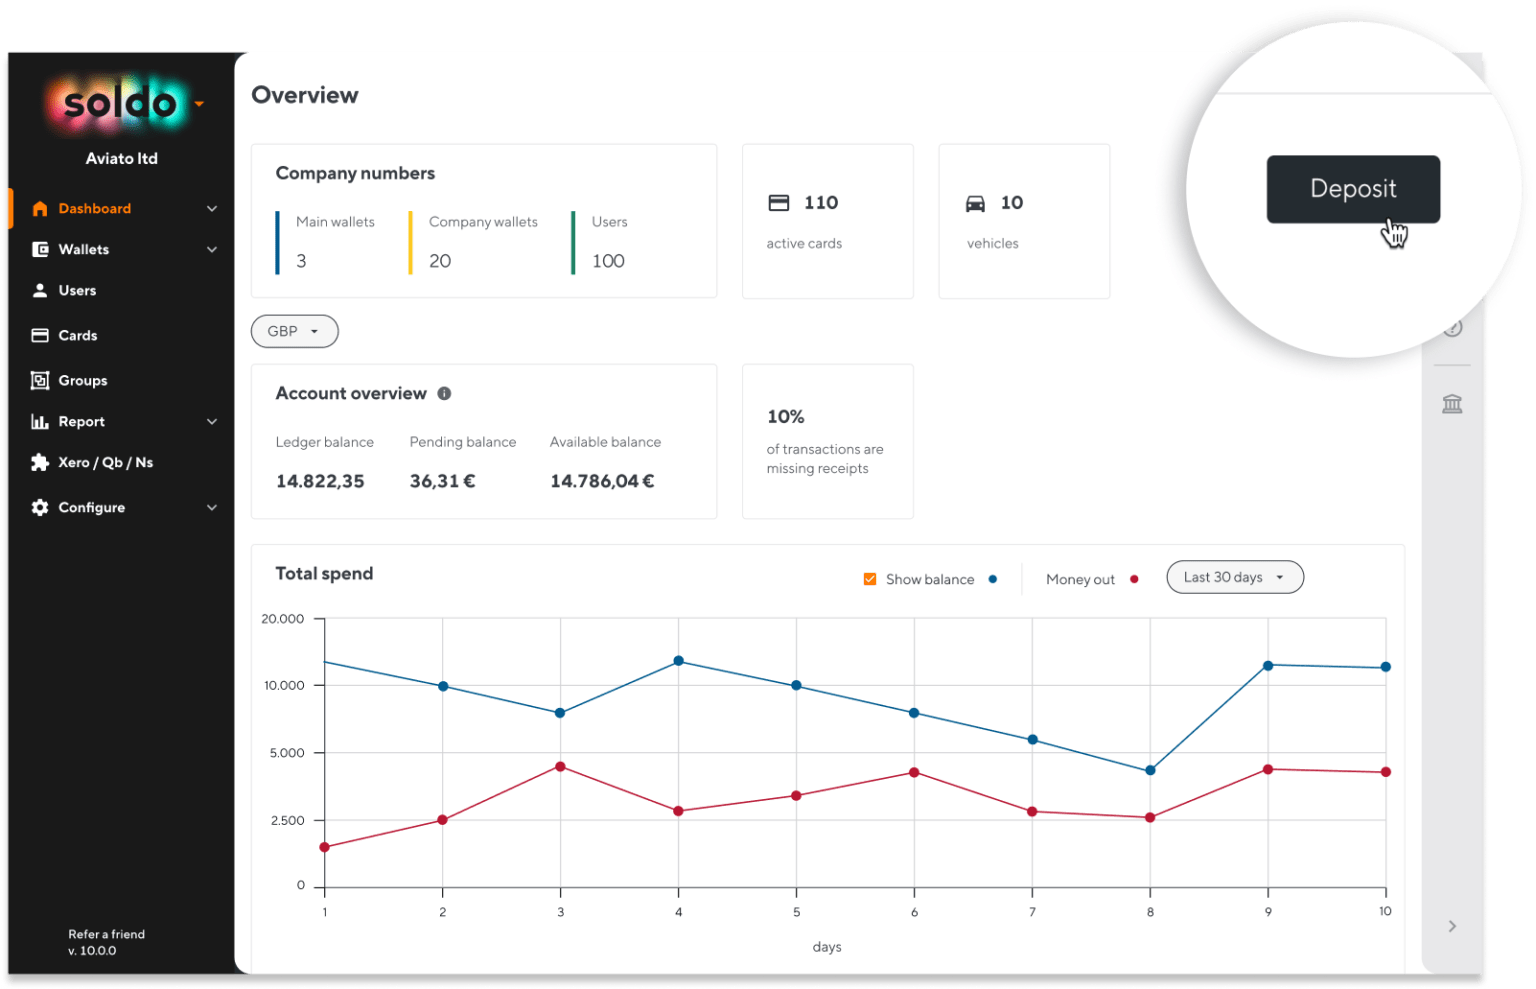
Task: Open the Last 30 days dropdown
Action: [x=1234, y=577]
